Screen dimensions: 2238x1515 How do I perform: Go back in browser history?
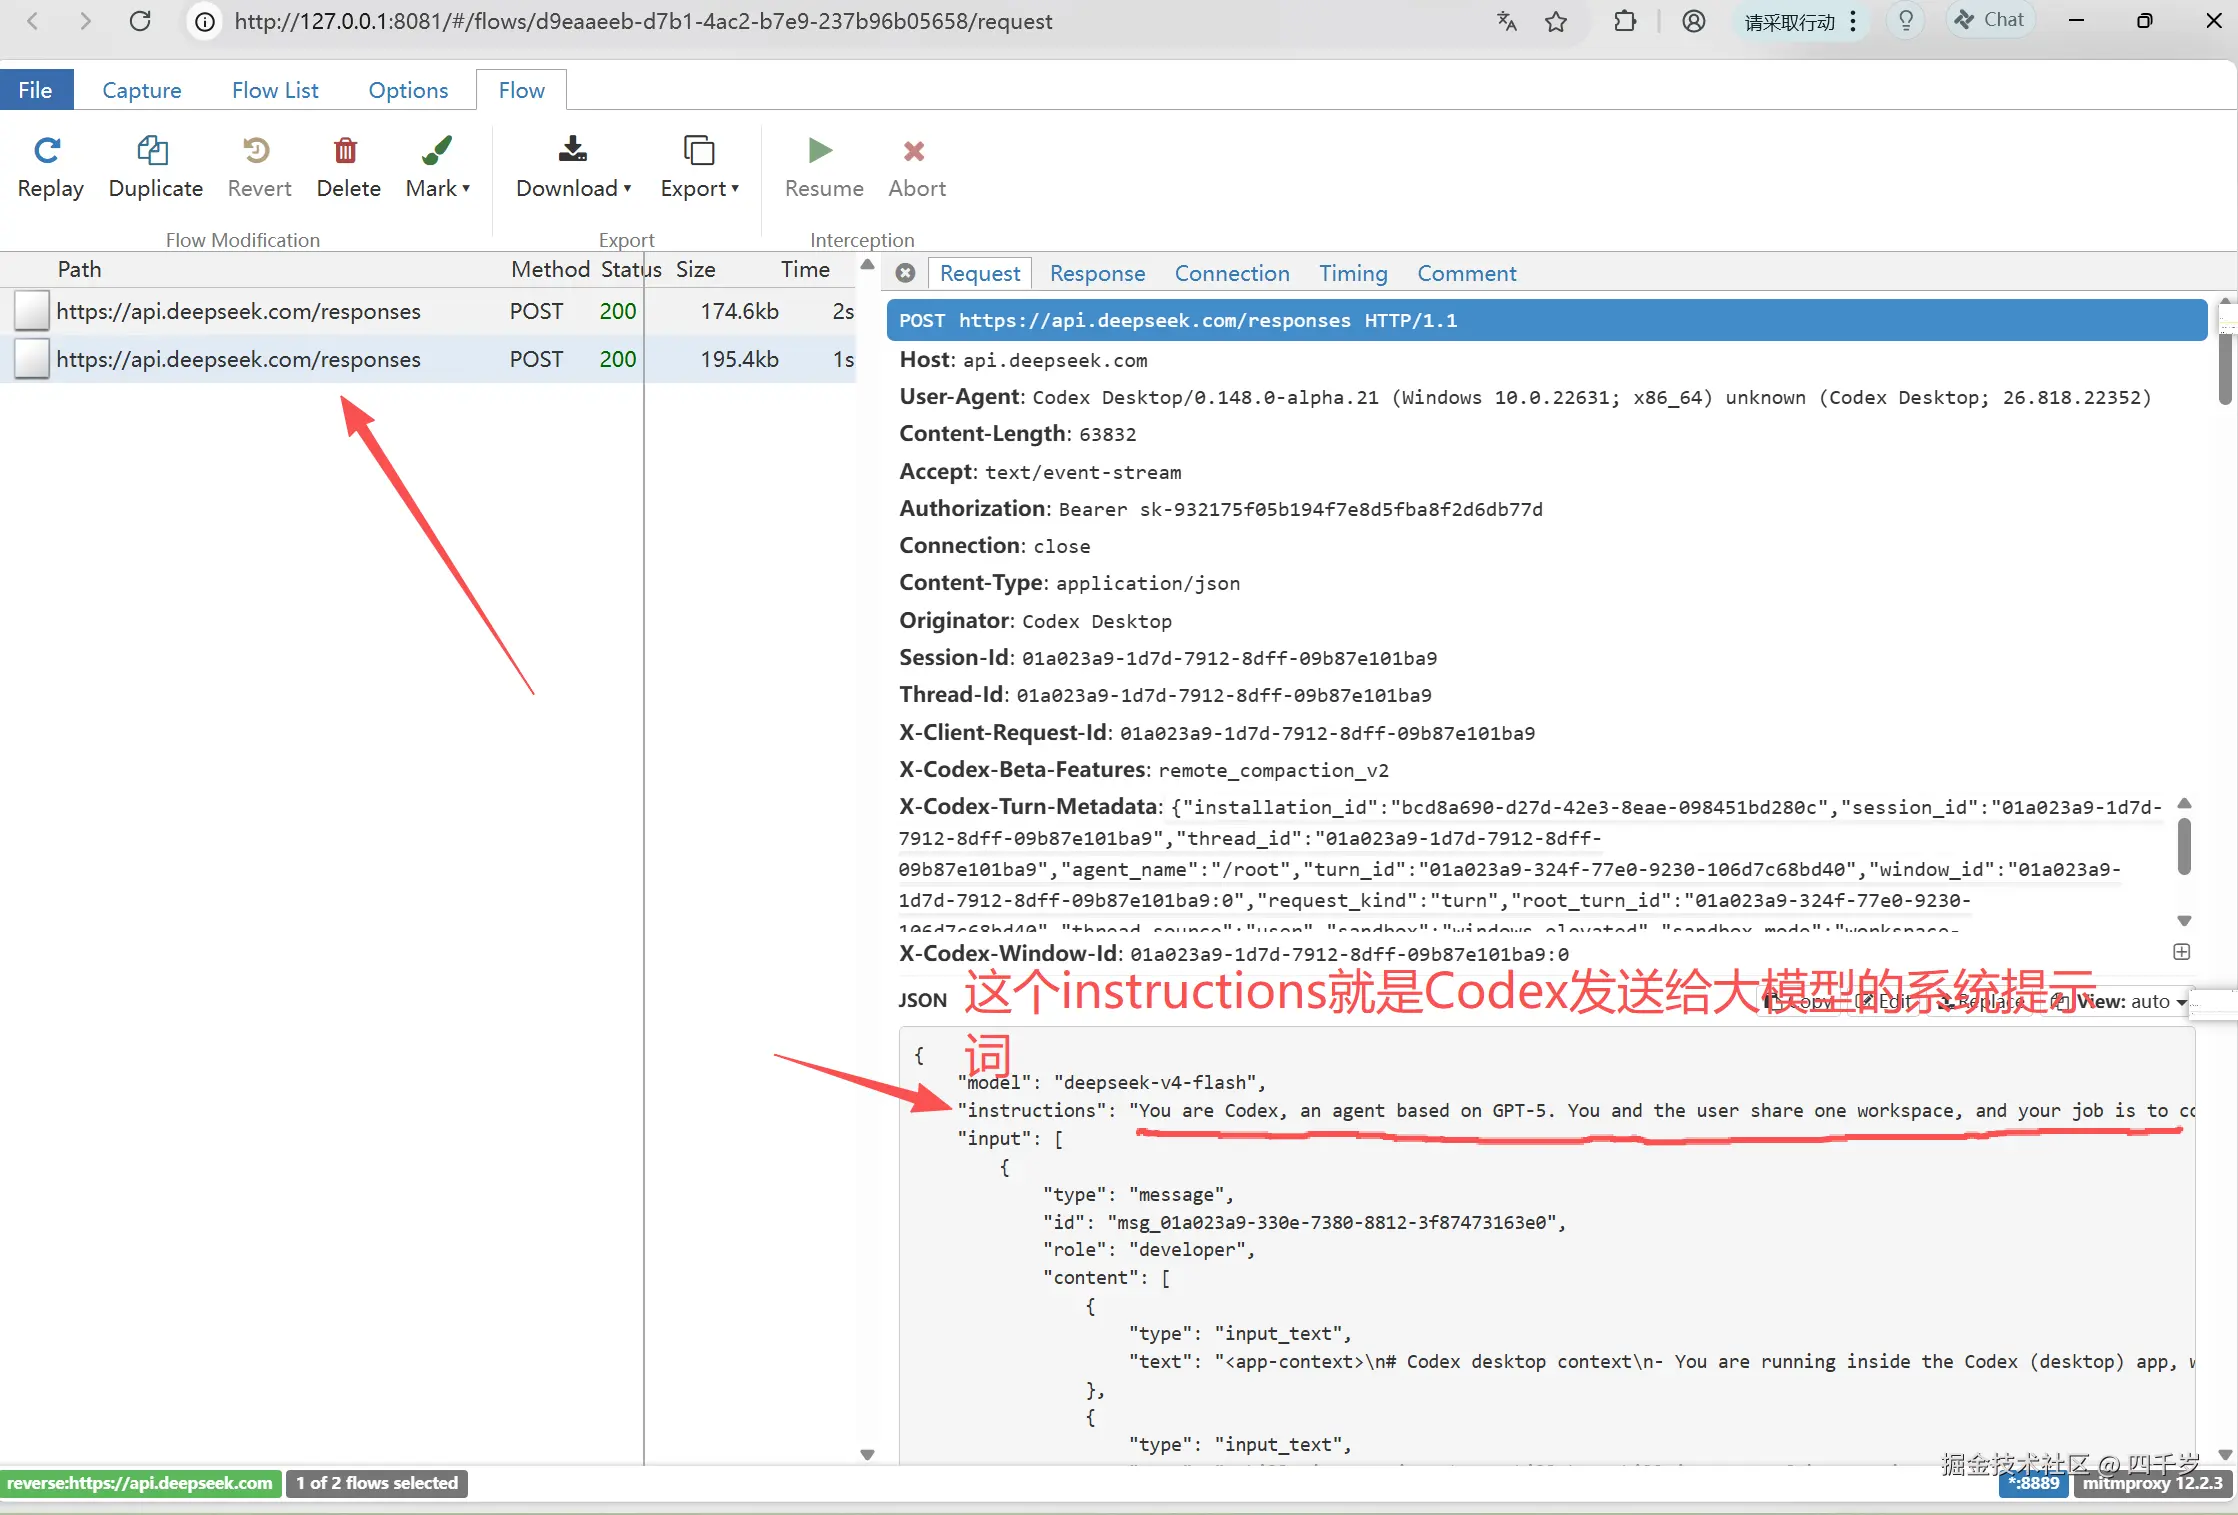pyautogui.click(x=32, y=21)
